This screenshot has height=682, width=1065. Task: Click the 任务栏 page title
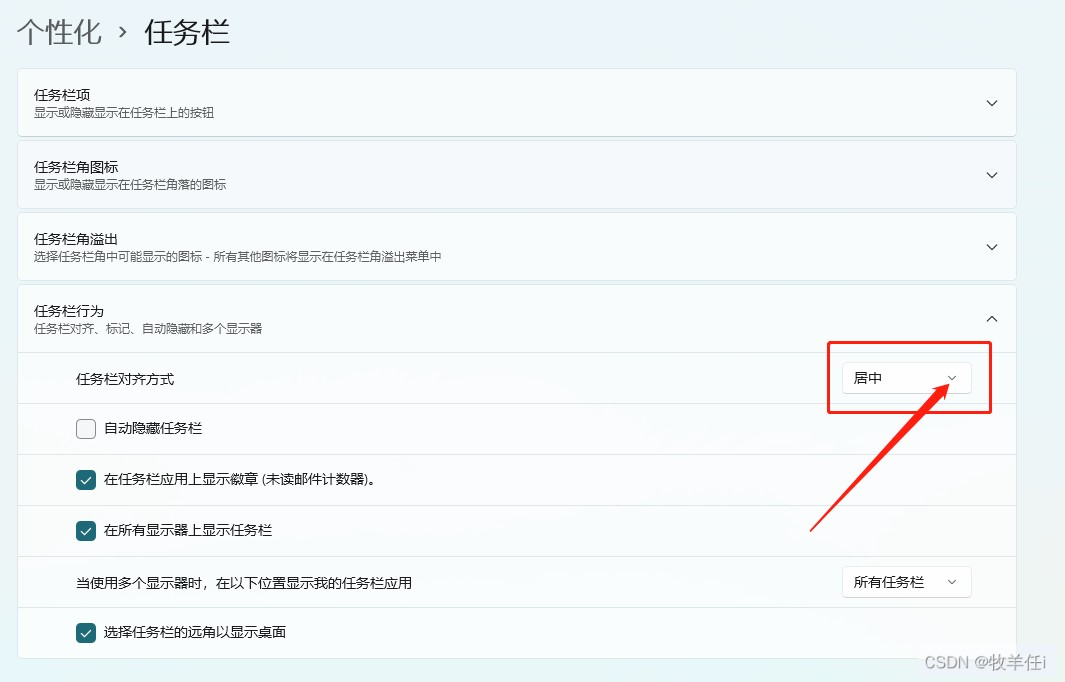pyautogui.click(x=187, y=32)
